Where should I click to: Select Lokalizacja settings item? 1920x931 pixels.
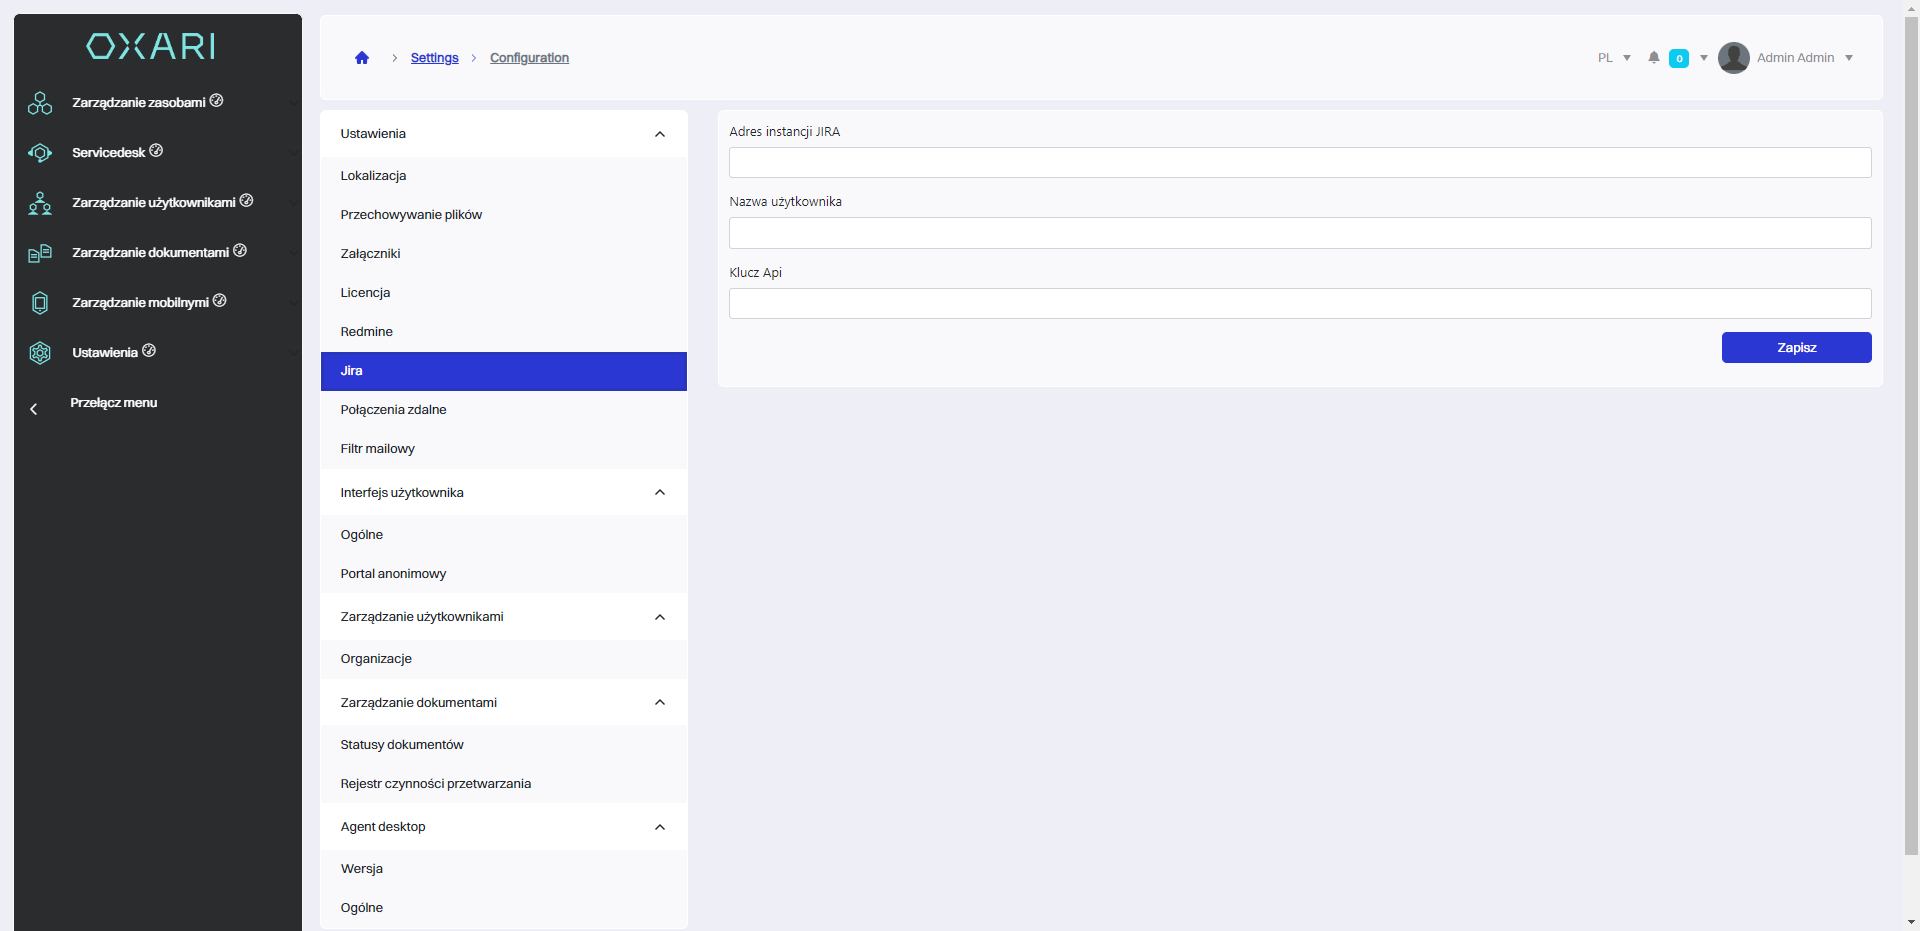[x=504, y=176]
